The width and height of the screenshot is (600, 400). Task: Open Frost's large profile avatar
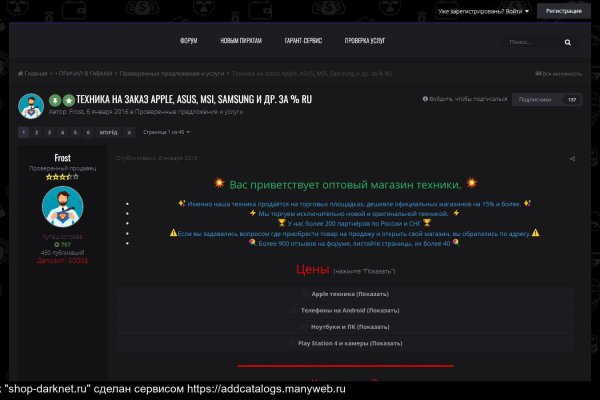[x=62, y=207]
